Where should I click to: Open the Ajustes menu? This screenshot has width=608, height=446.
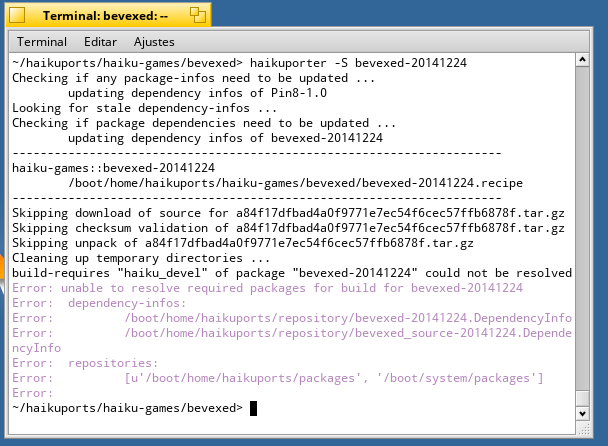click(154, 41)
